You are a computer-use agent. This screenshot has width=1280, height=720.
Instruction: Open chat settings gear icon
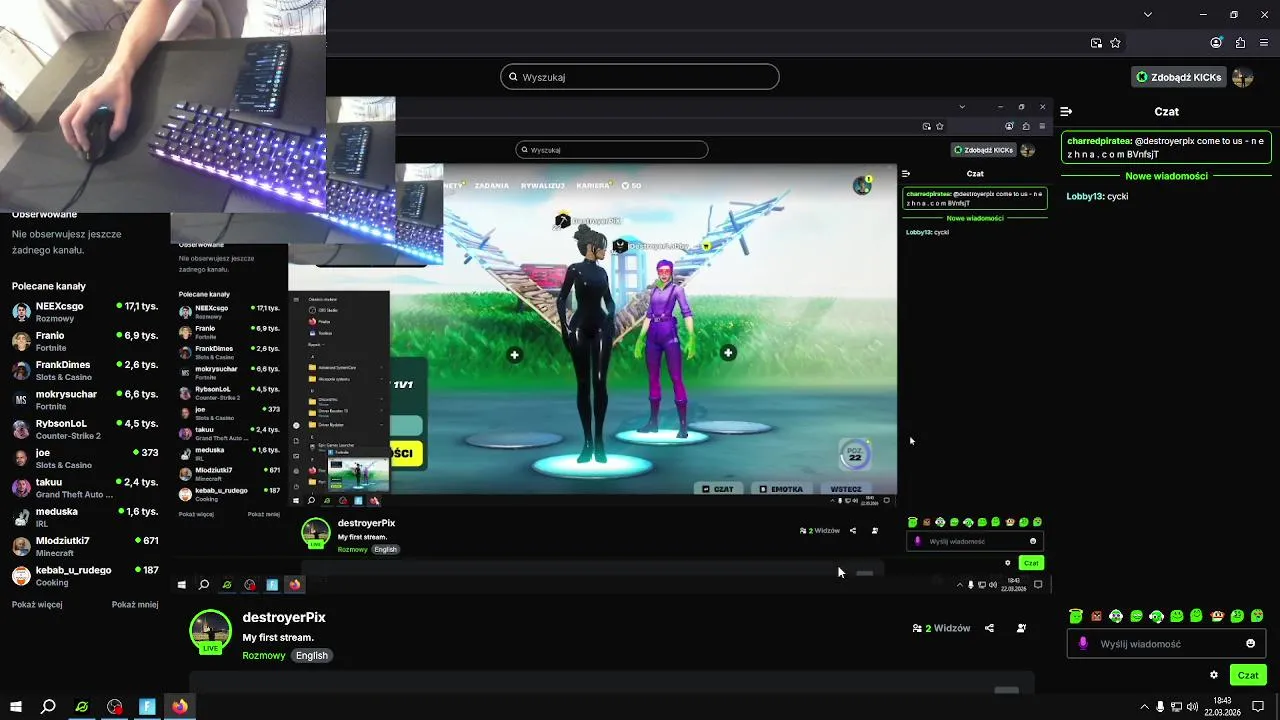click(x=1214, y=675)
